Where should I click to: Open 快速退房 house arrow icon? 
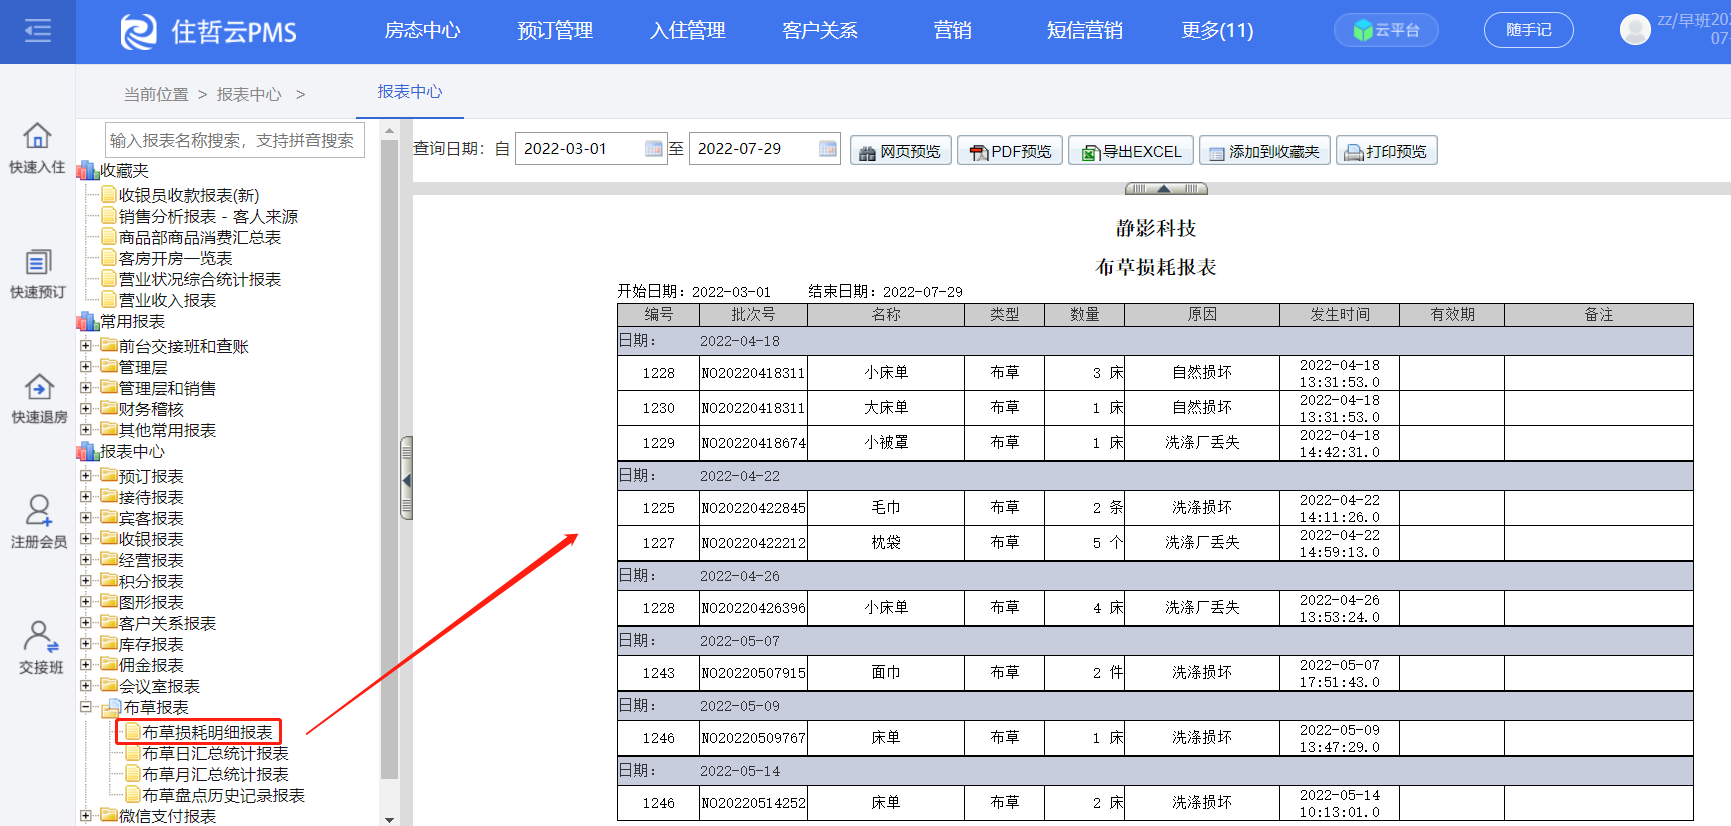point(38,387)
